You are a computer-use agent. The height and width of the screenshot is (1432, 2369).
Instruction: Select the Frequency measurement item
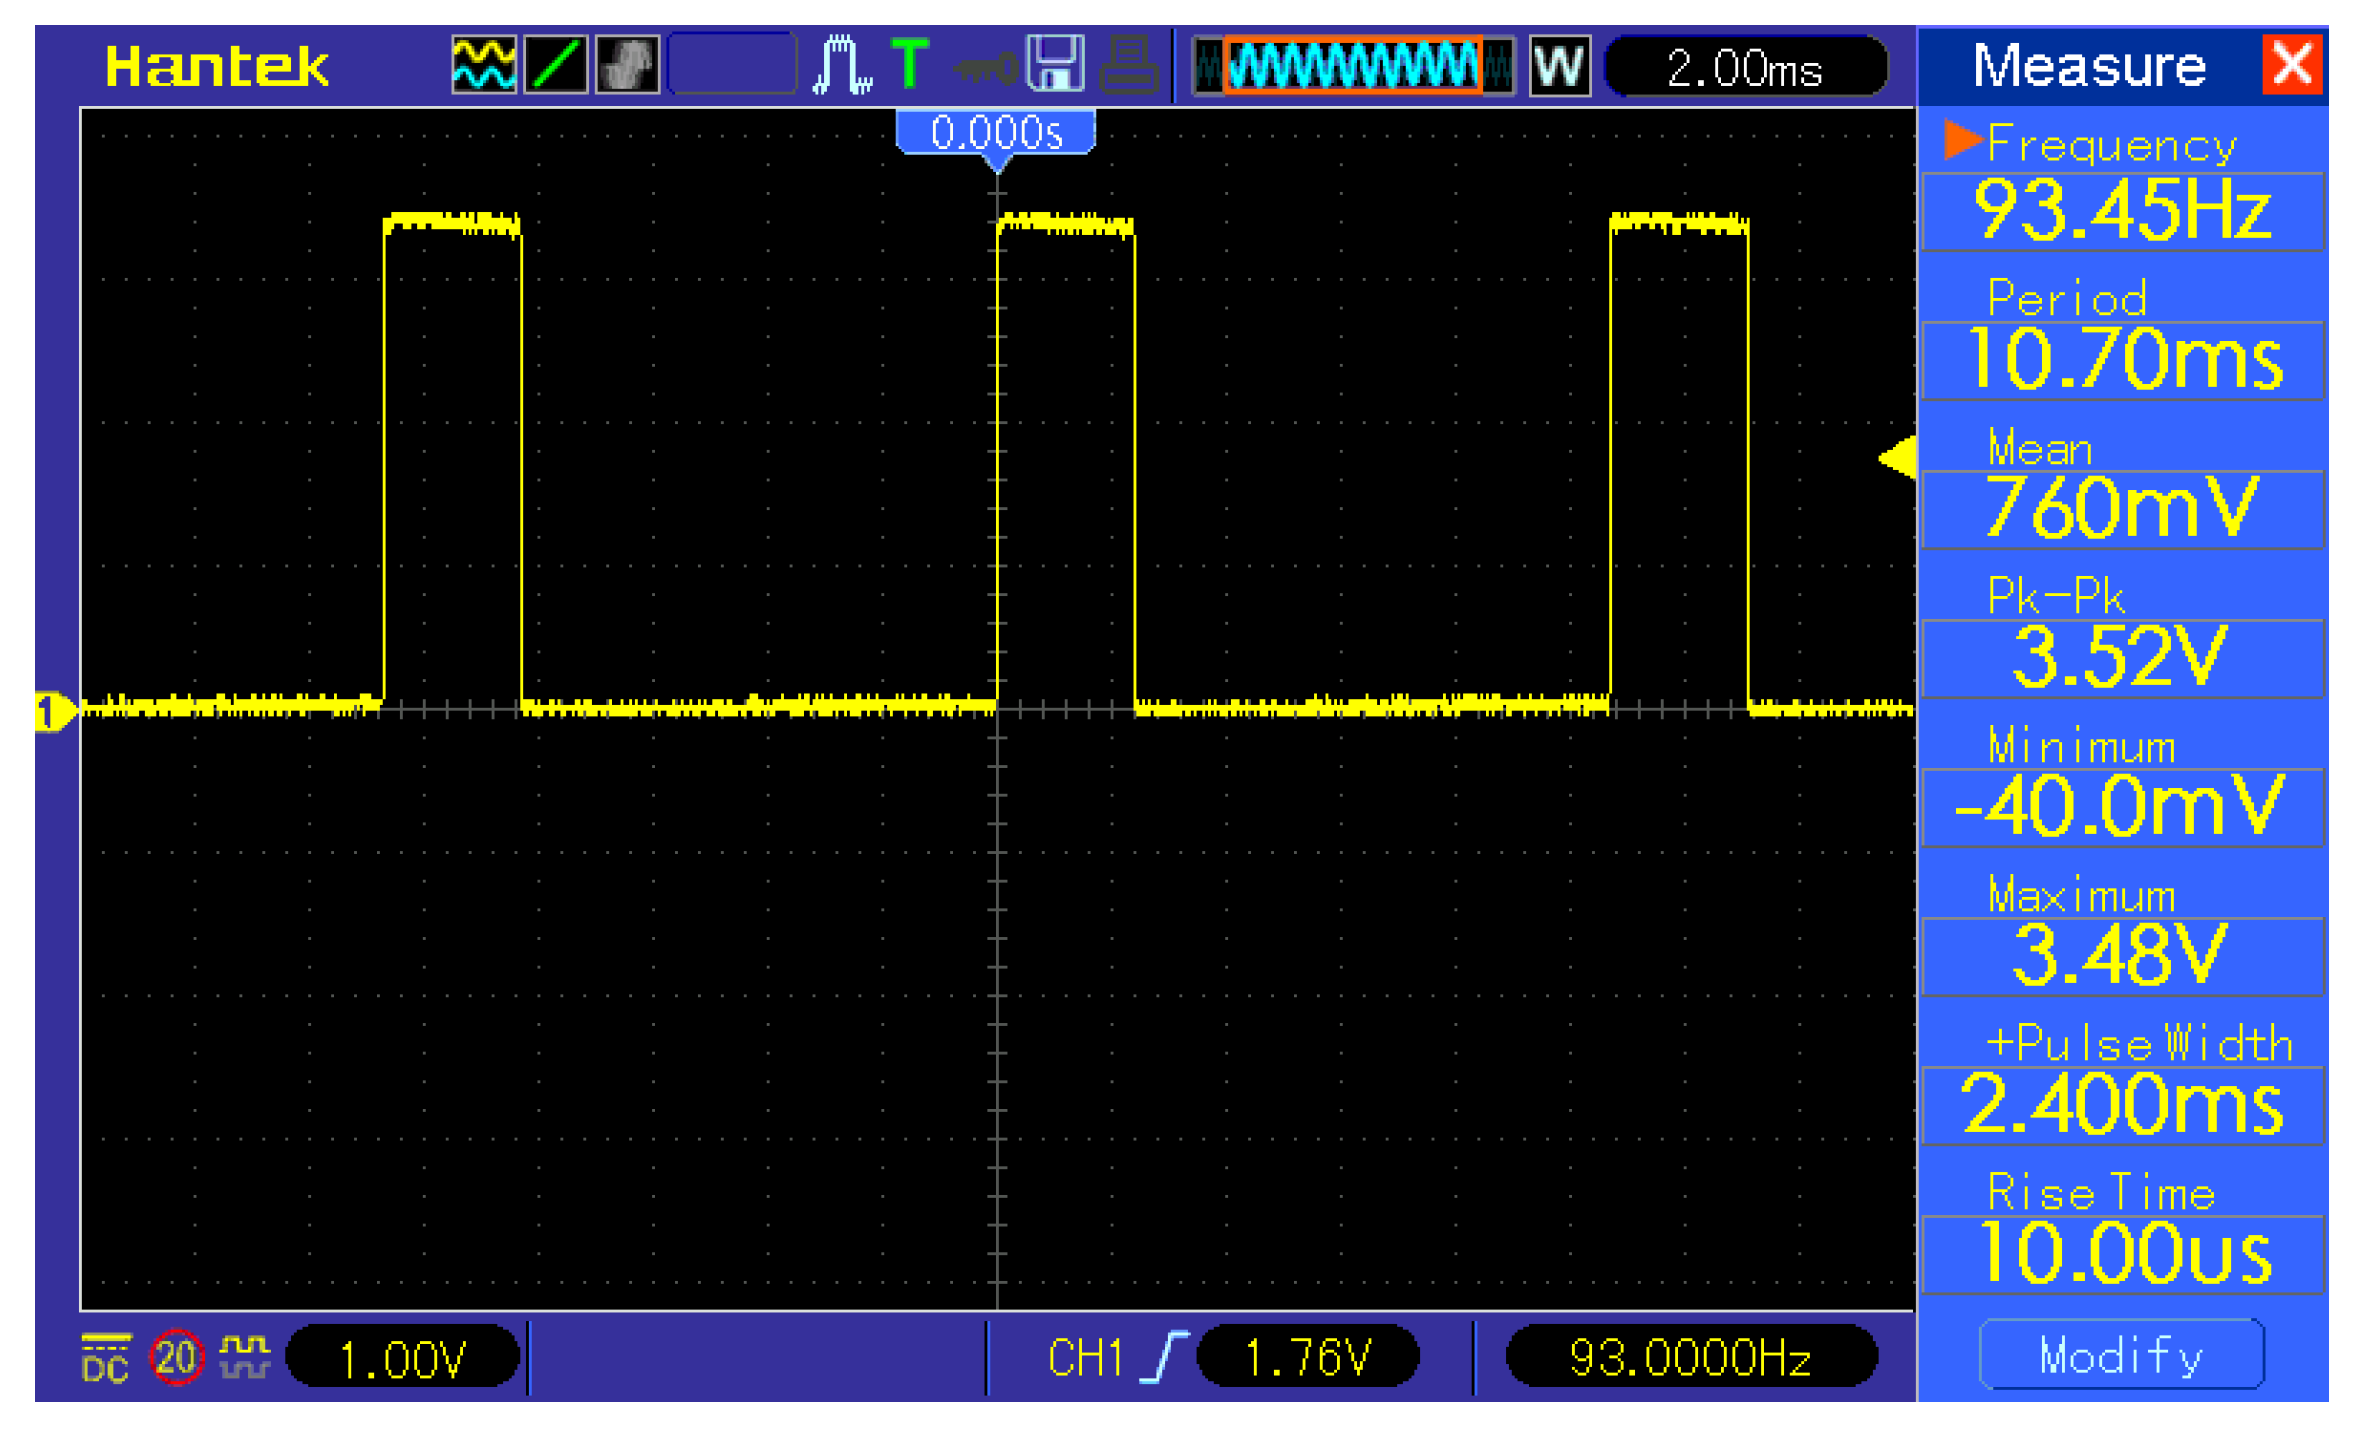2112,146
